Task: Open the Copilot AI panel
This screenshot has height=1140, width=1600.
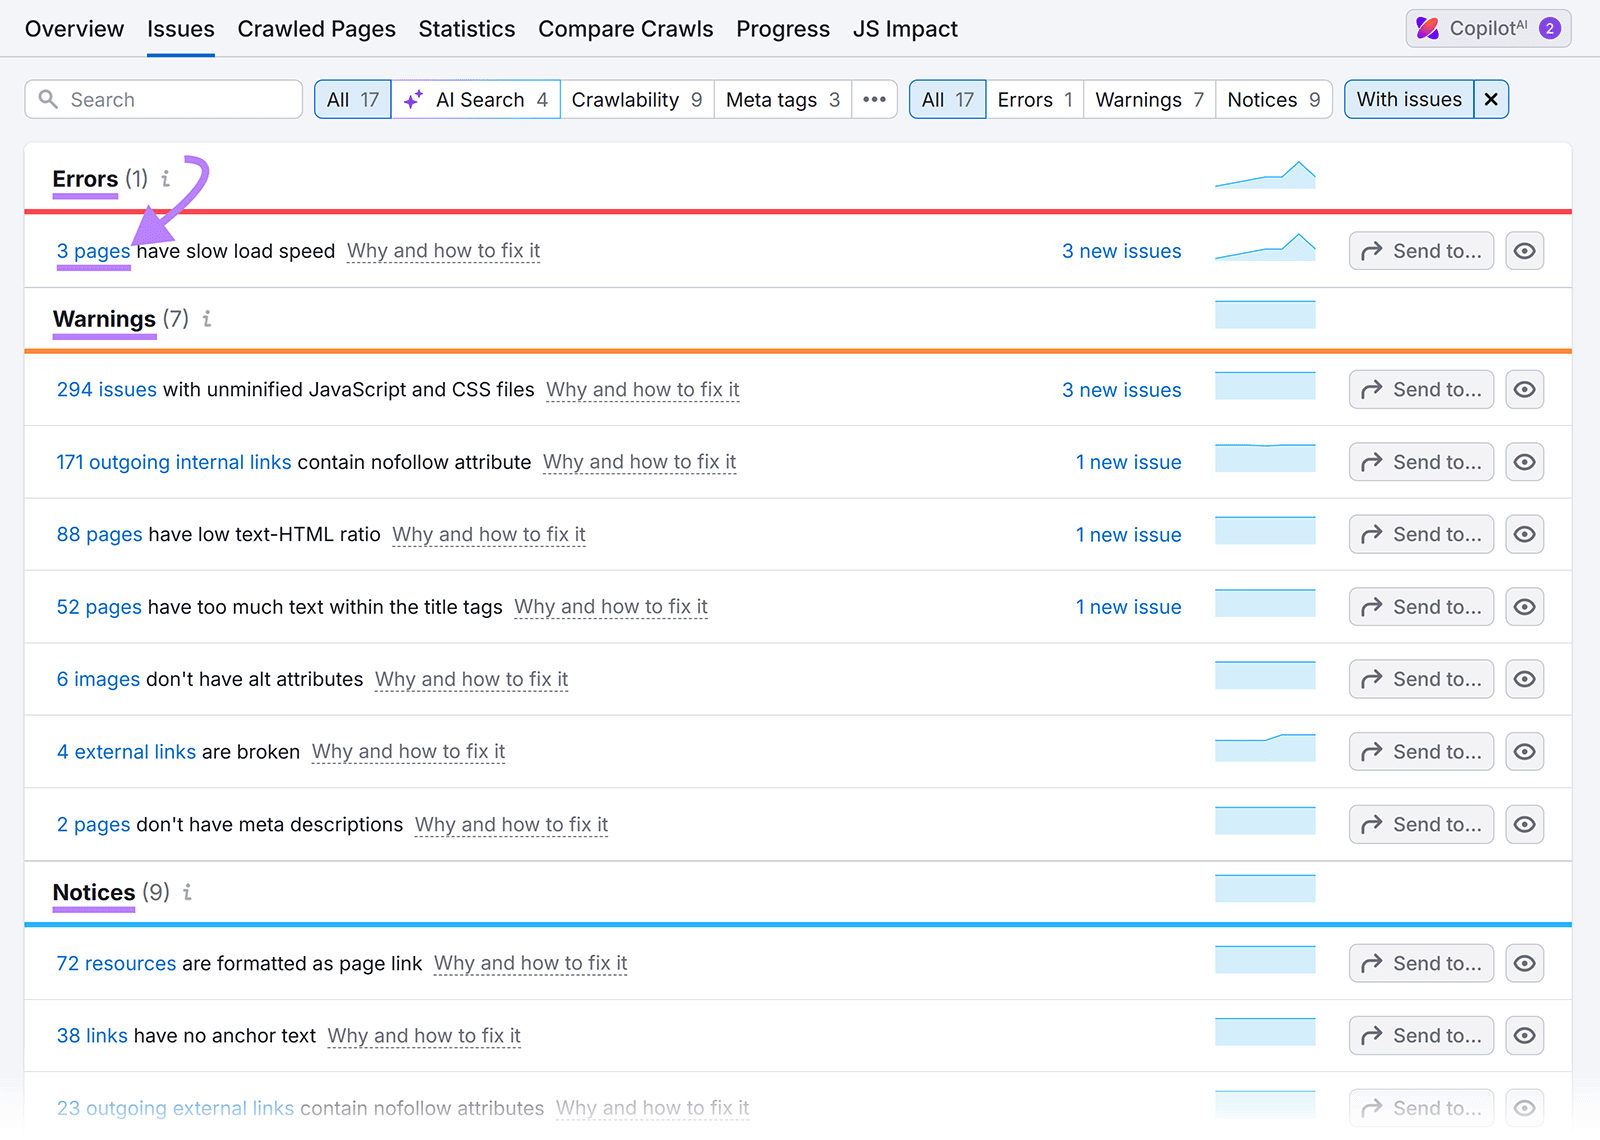Action: tap(1487, 28)
